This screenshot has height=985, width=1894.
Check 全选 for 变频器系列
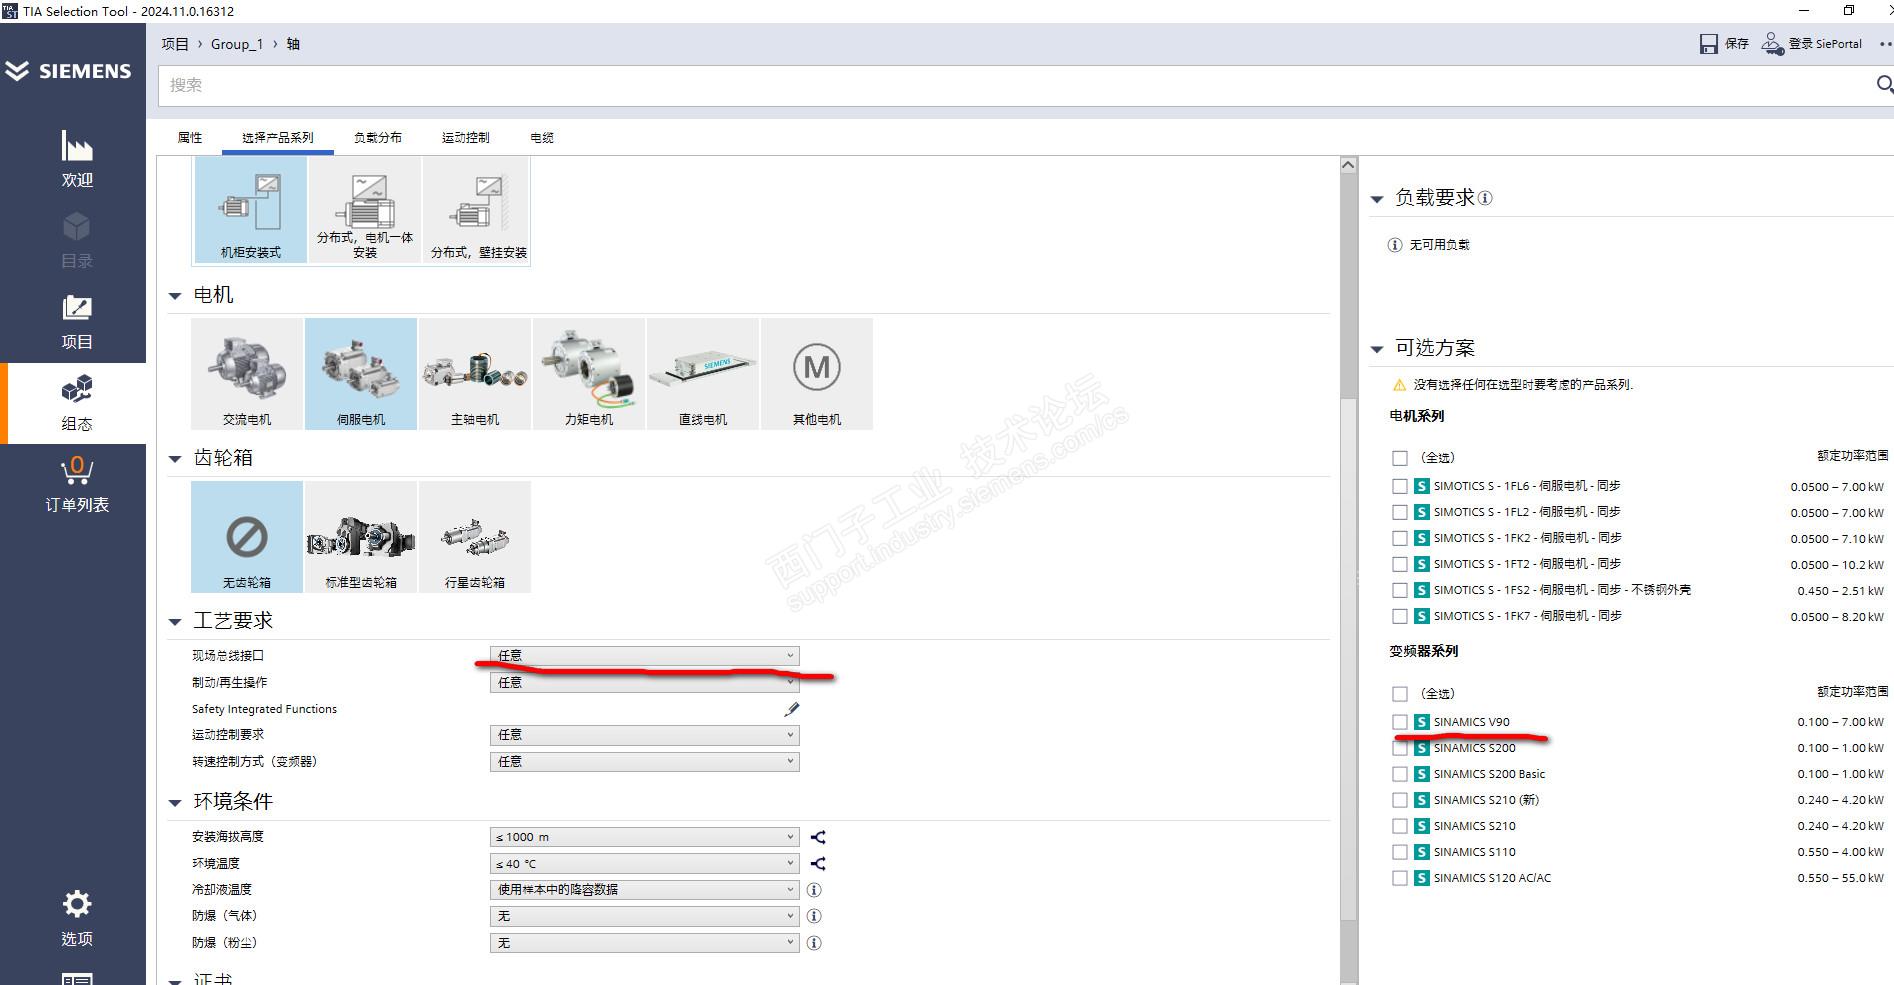[1400, 694]
